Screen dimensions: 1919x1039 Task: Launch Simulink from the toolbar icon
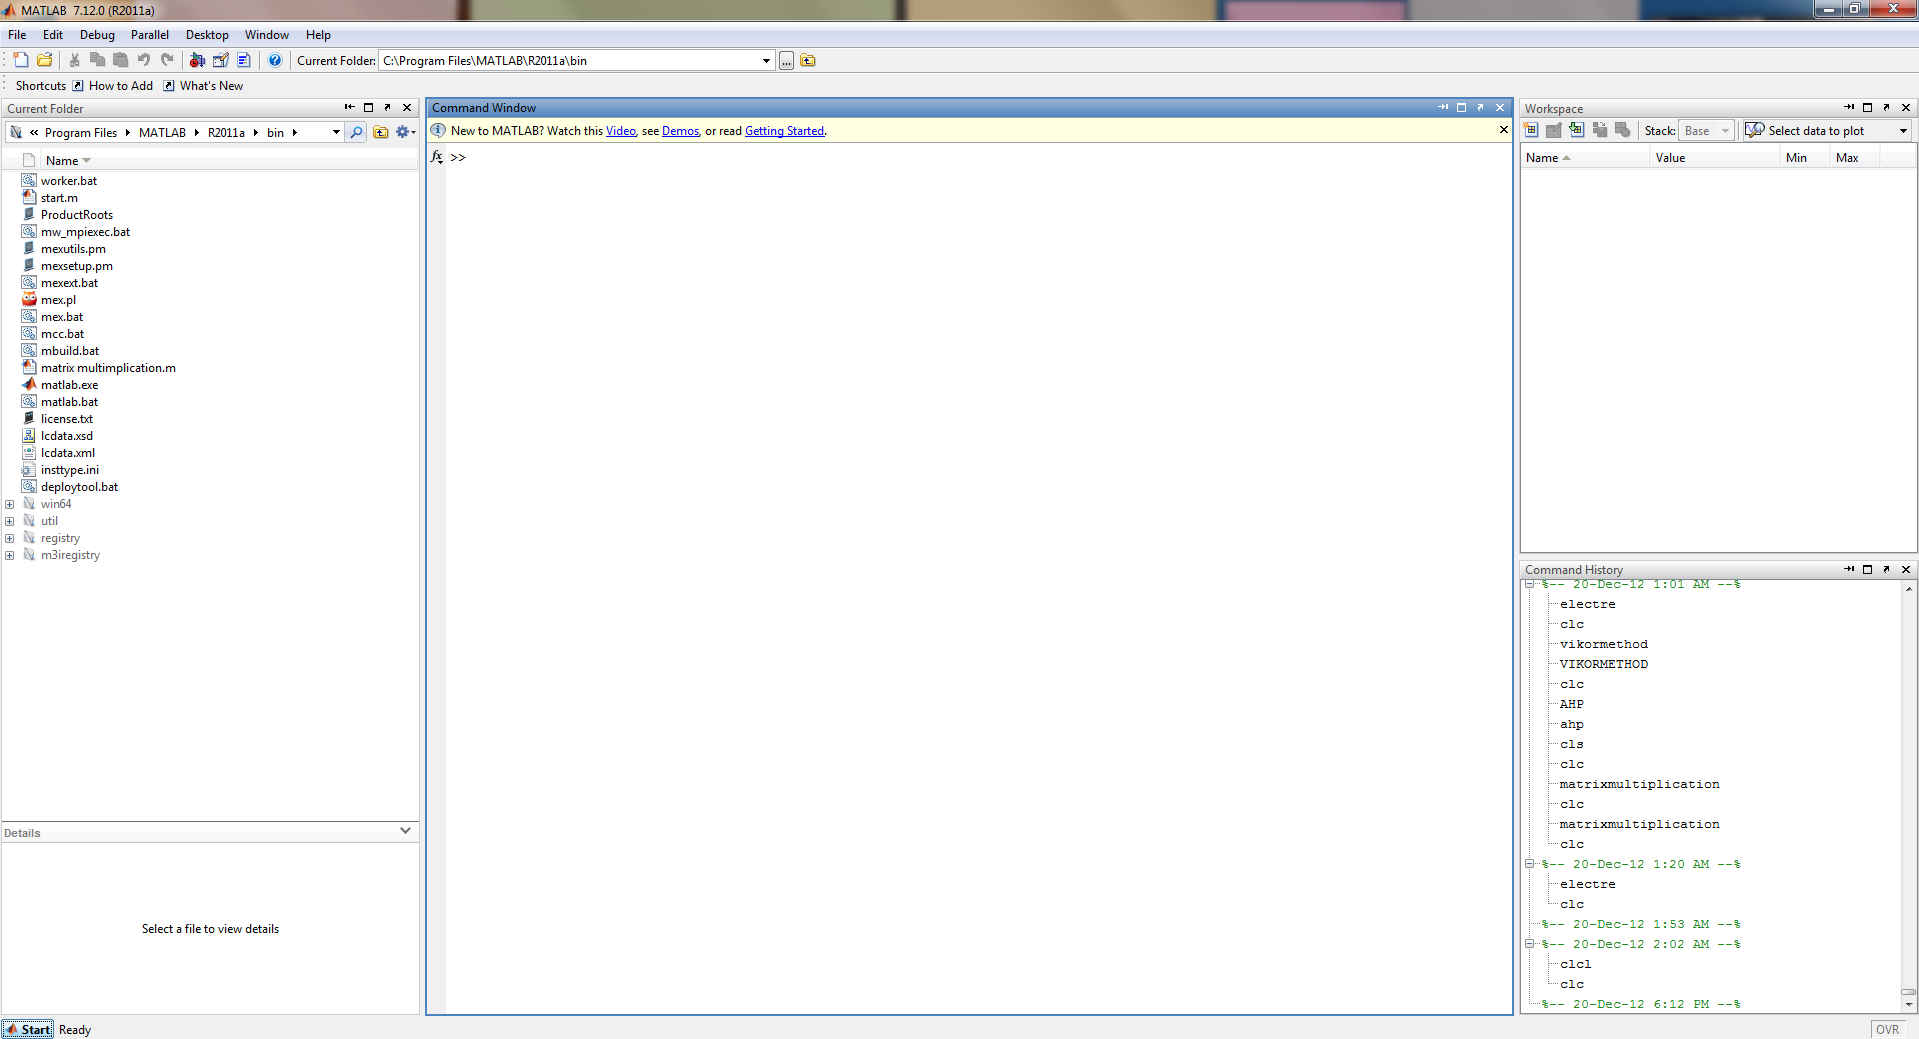(x=197, y=60)
